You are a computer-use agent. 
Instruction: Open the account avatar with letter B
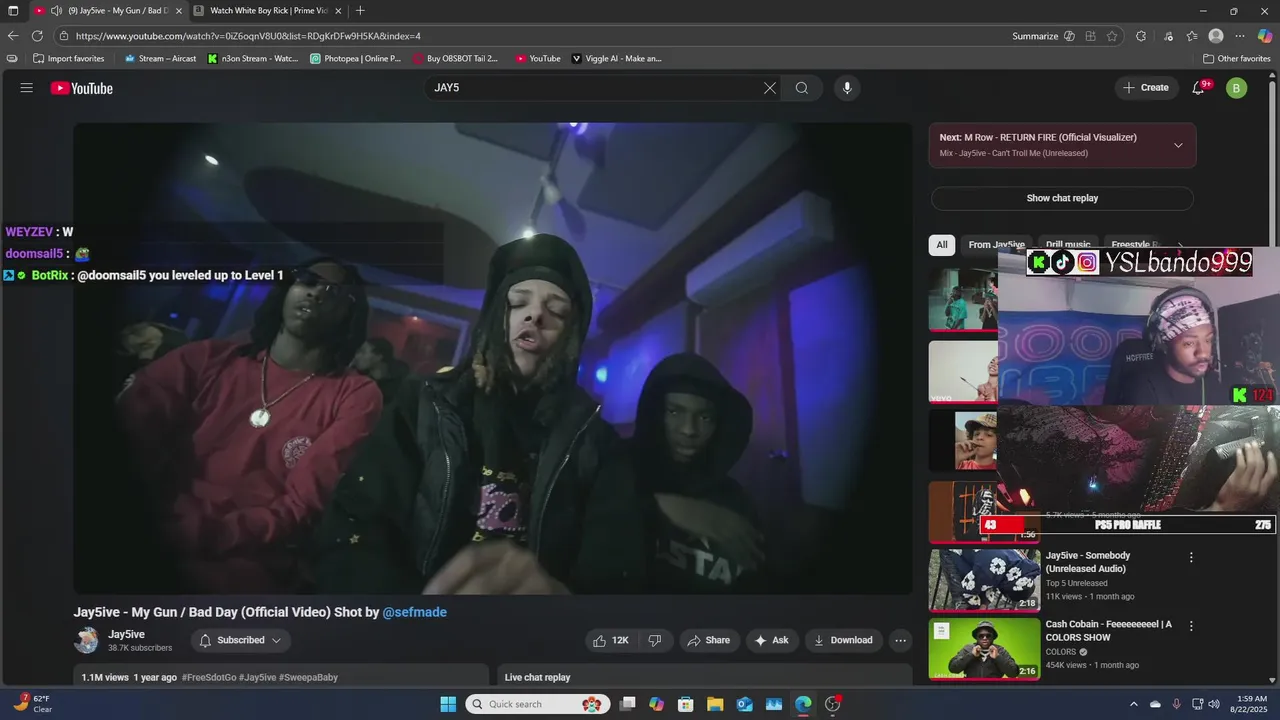click(x=1237, y=88)
